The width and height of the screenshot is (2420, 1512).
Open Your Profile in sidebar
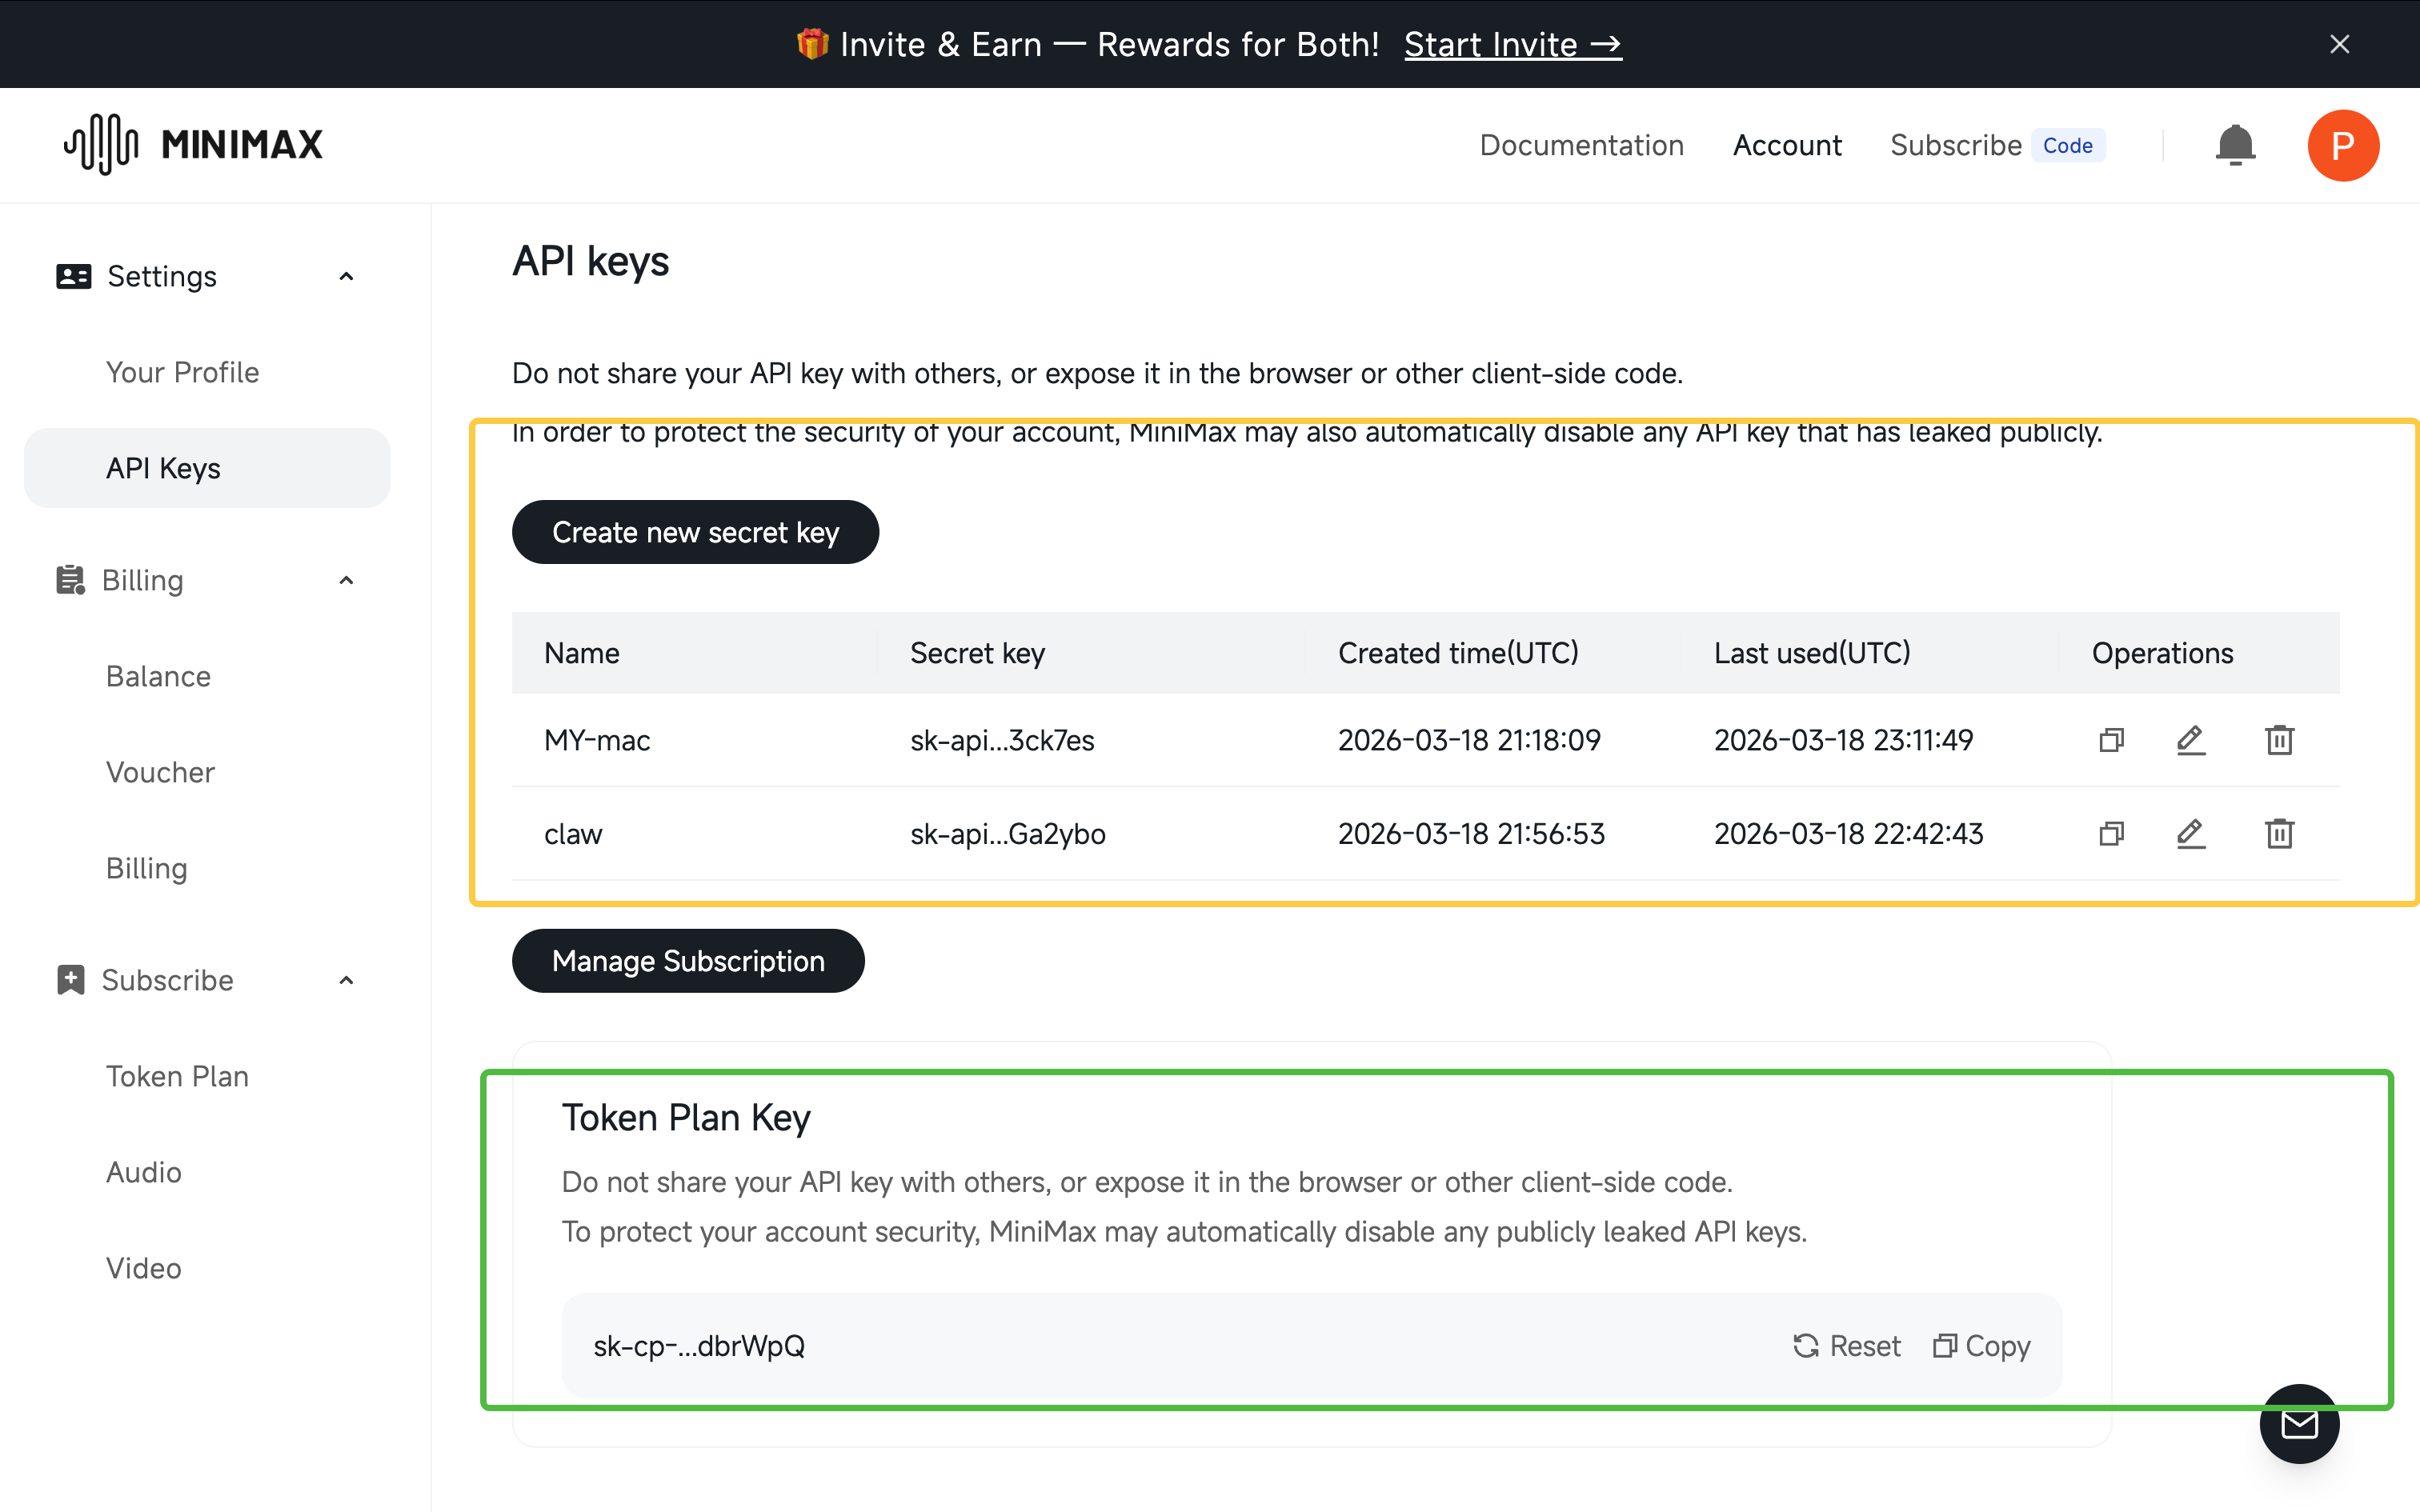[x=183, y=372]
